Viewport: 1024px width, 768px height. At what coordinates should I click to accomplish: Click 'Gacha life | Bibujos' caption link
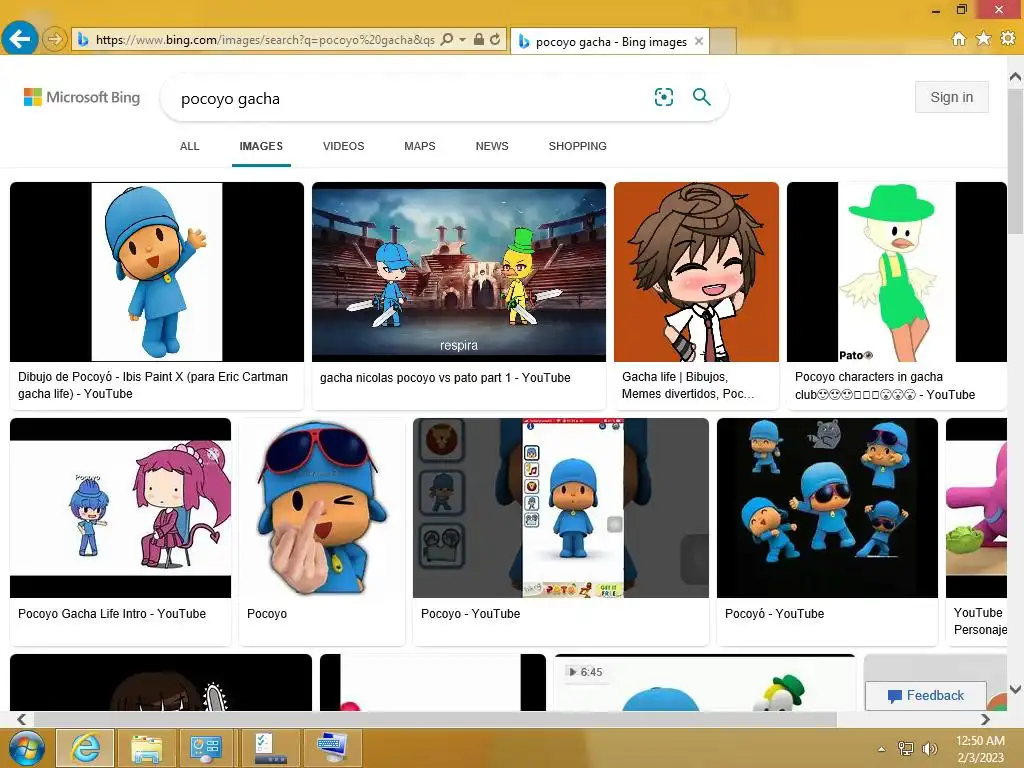tap(688, 385)
